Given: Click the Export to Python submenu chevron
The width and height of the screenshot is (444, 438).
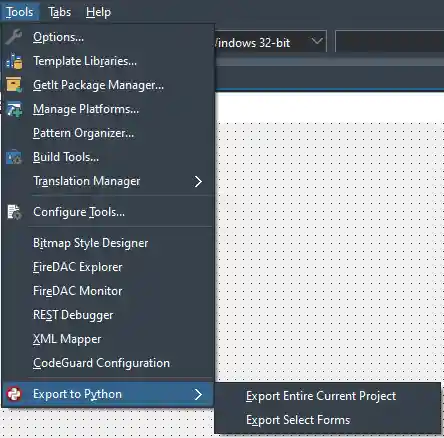Looking at the screenshot, I should (x=198, y=394).
